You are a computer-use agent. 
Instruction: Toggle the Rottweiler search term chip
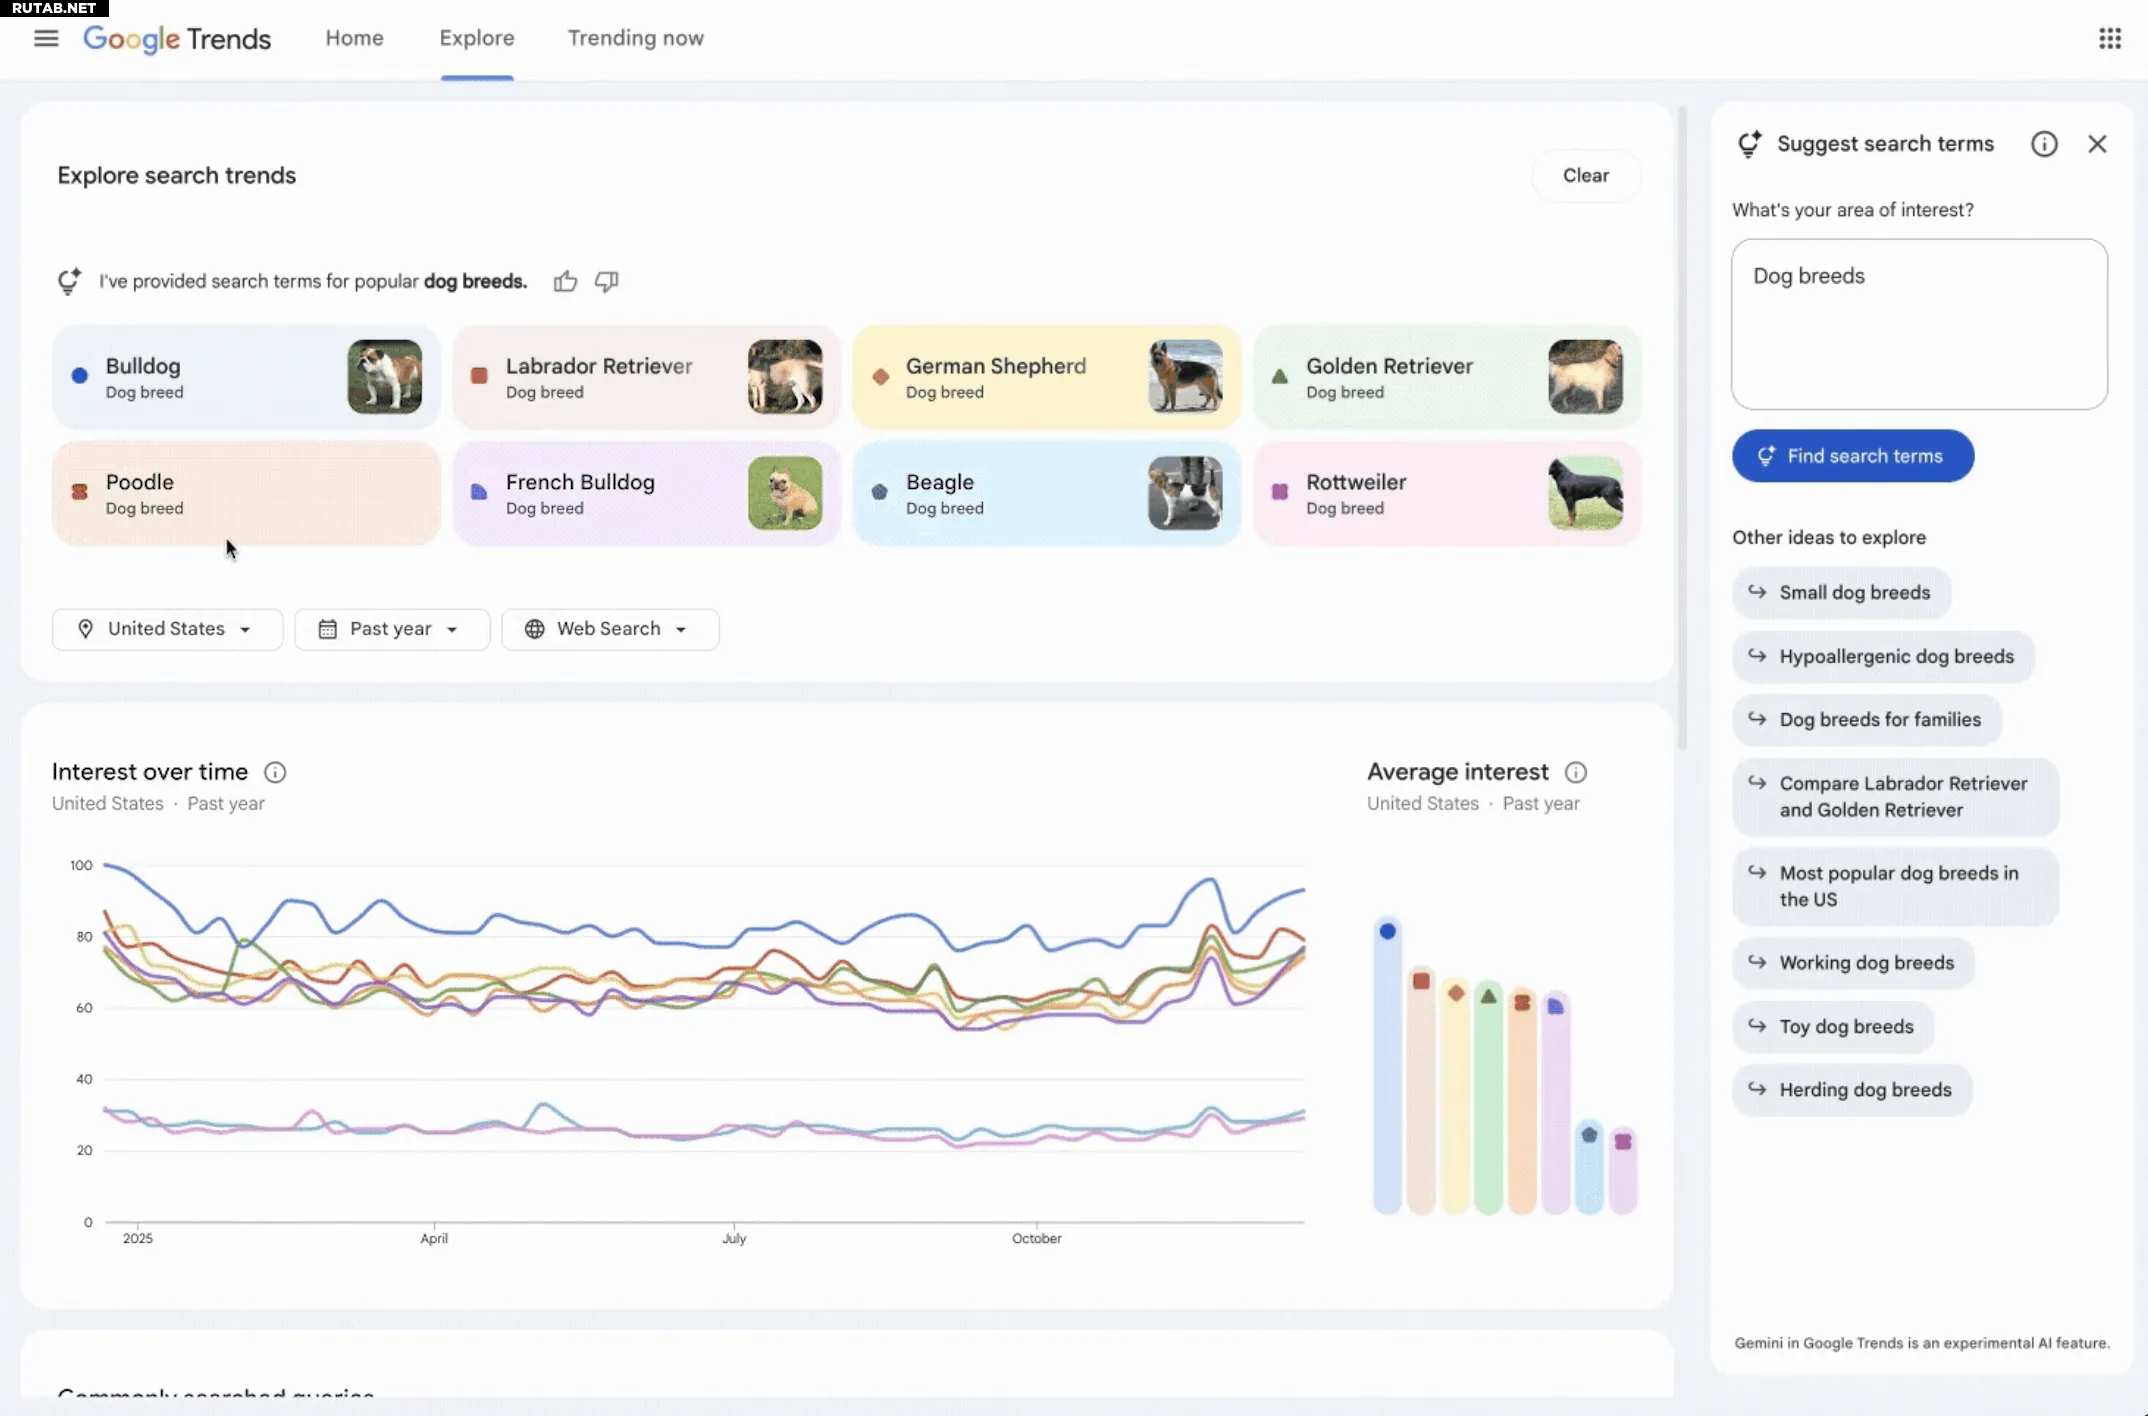pyautogui.click(x=1445, y=493)
